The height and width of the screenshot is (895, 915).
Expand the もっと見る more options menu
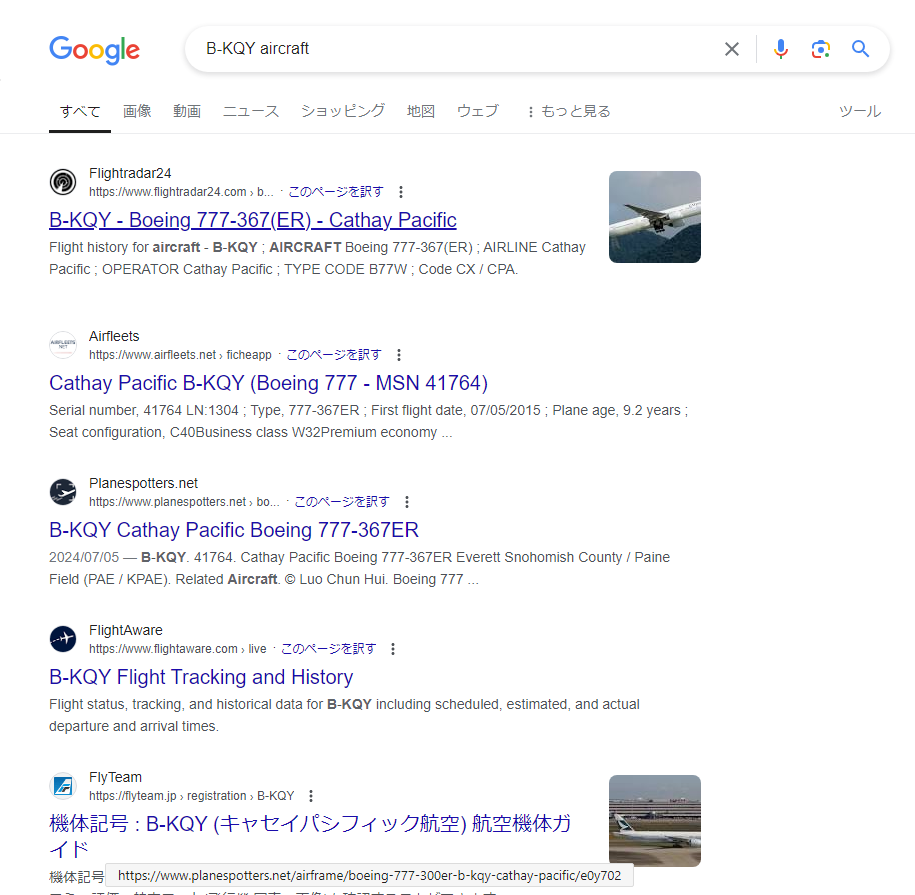pos(568,111)
